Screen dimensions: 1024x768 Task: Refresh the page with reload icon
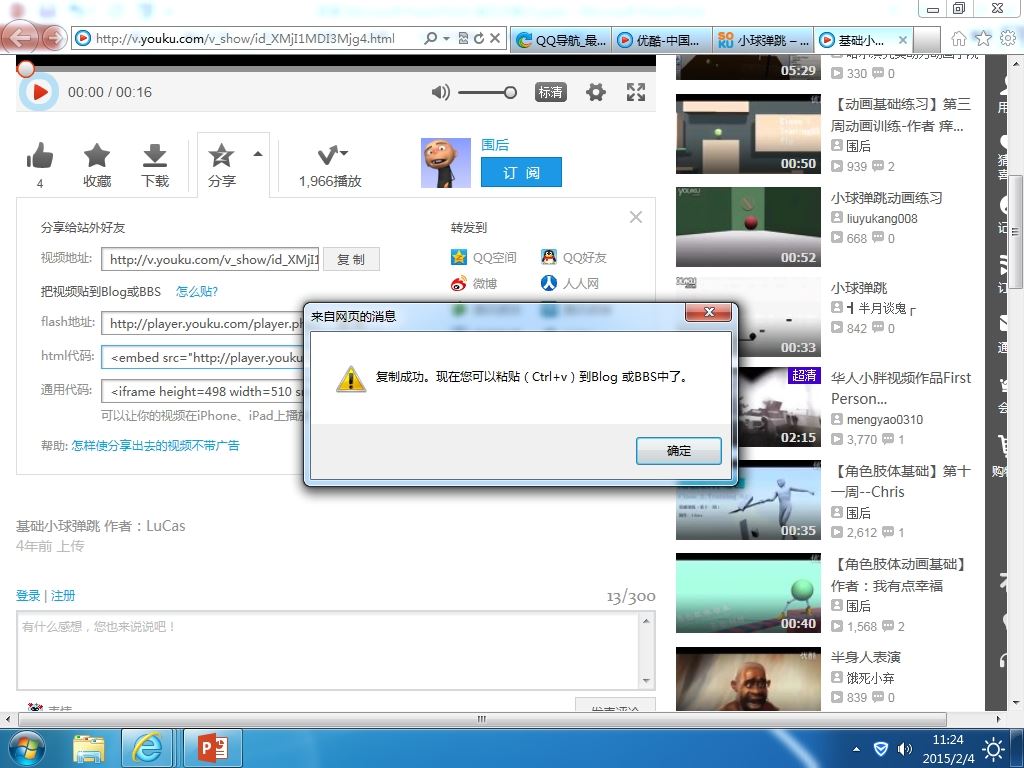point(479,39)
